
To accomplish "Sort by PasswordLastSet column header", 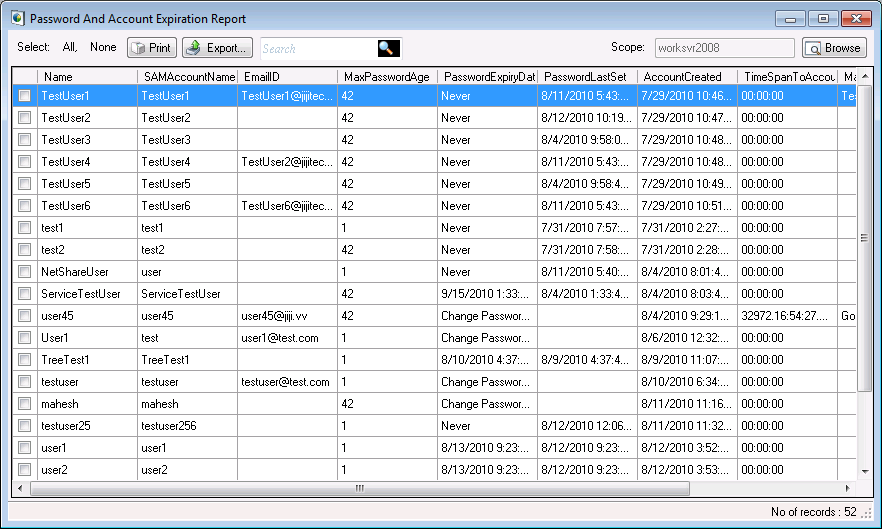I will [587, 77].
